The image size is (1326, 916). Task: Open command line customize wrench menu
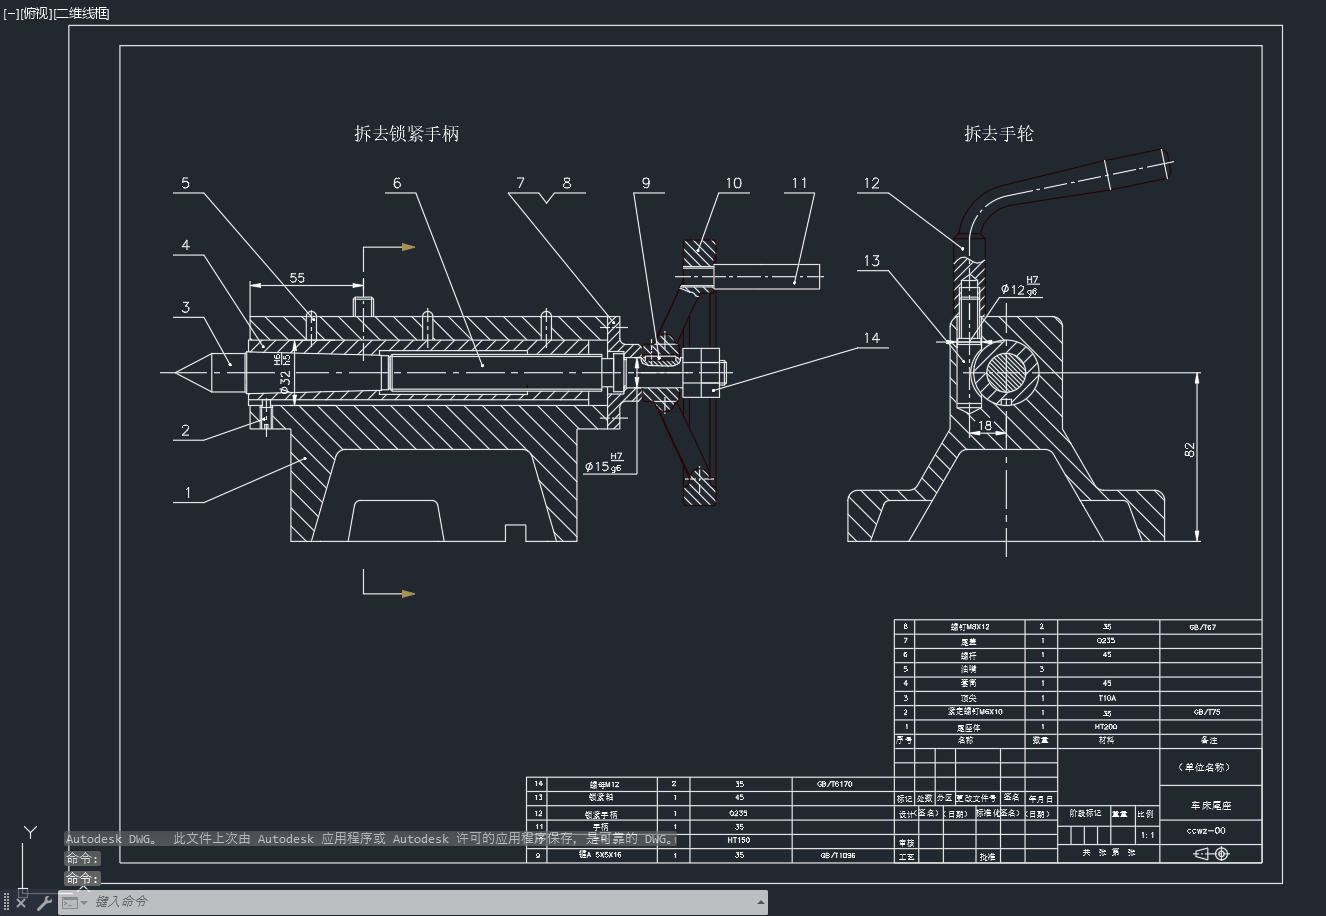click(44, 902)
